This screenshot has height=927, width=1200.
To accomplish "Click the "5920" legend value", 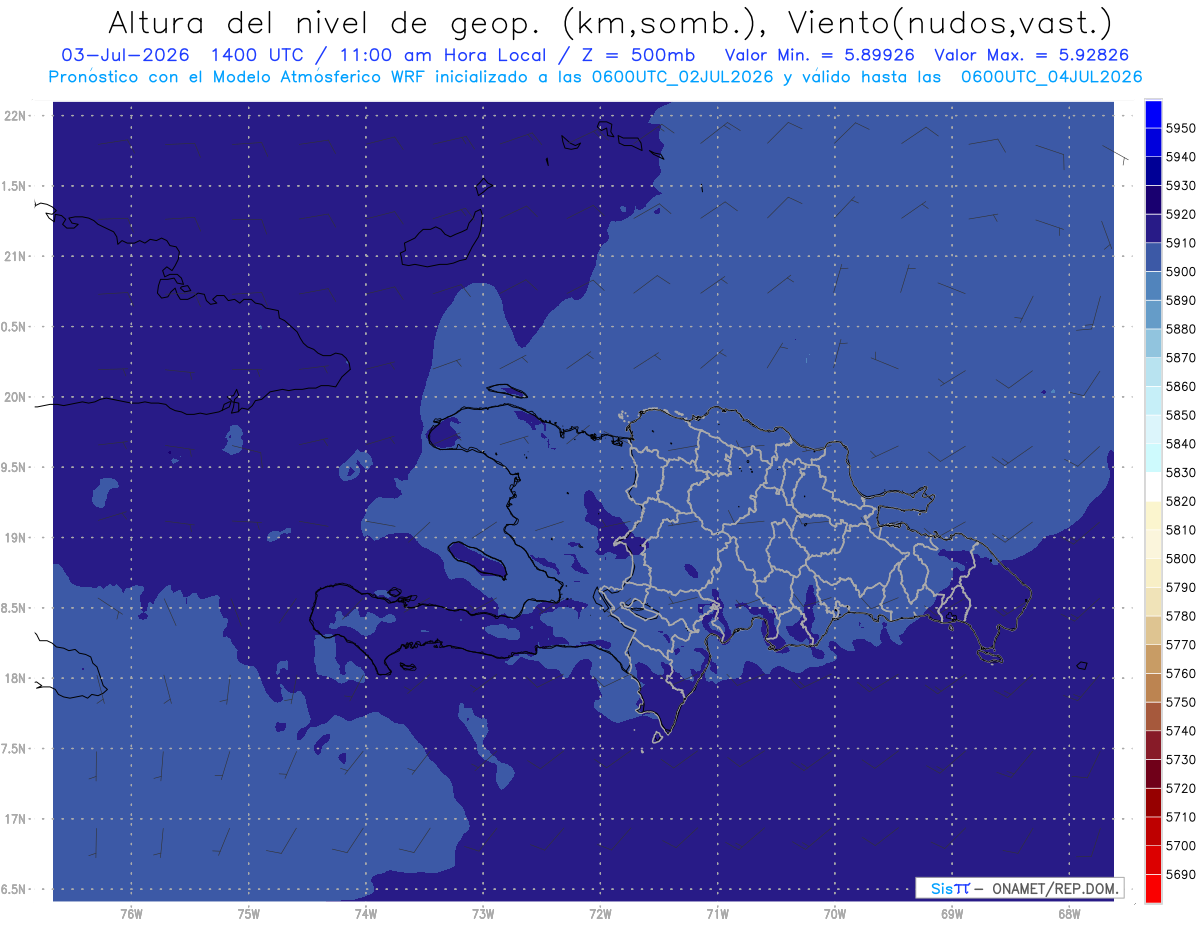I will click(x=1181, y=215).
